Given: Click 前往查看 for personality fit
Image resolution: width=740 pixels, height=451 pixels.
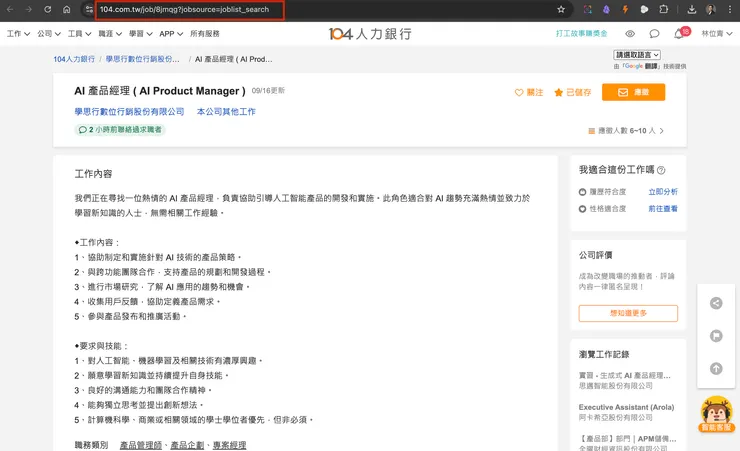Looking at the screenshot, I should [663, 209].
